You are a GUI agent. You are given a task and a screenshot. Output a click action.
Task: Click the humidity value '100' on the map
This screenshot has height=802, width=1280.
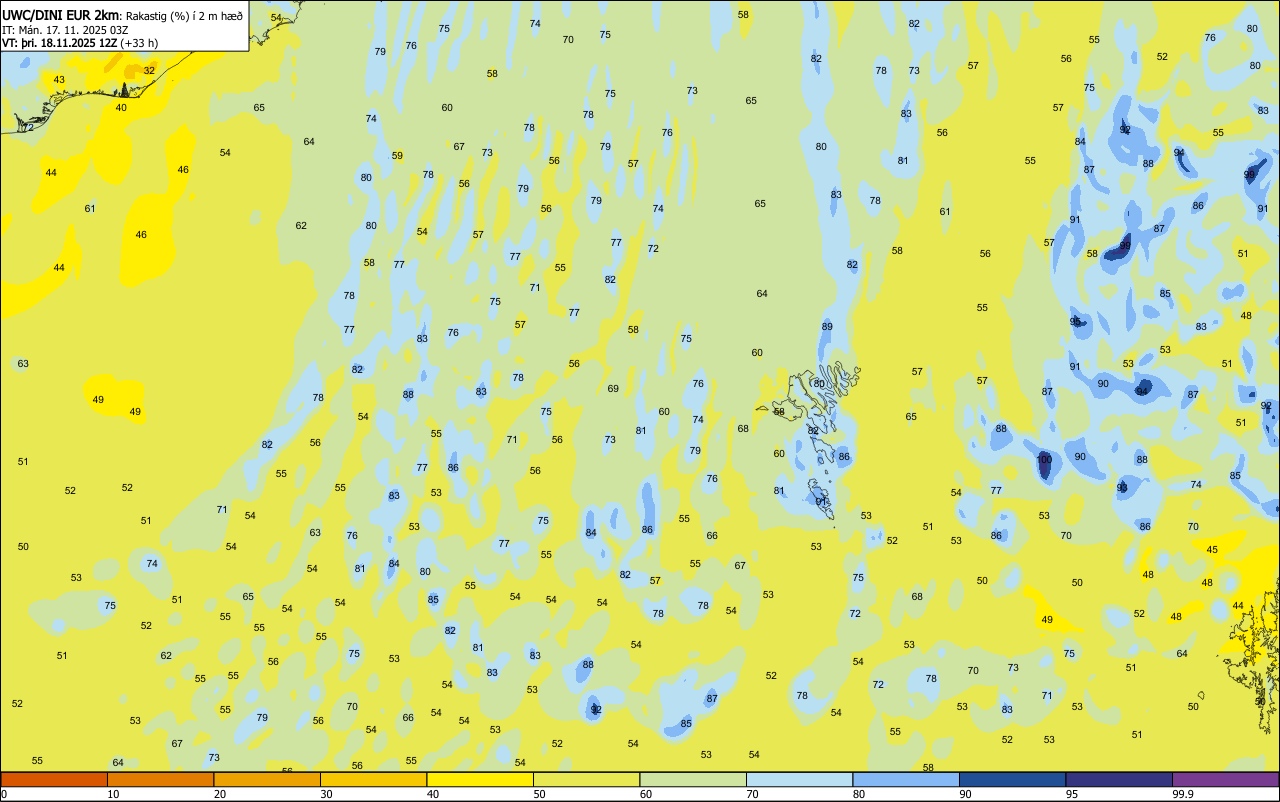tap(1044, 460)
